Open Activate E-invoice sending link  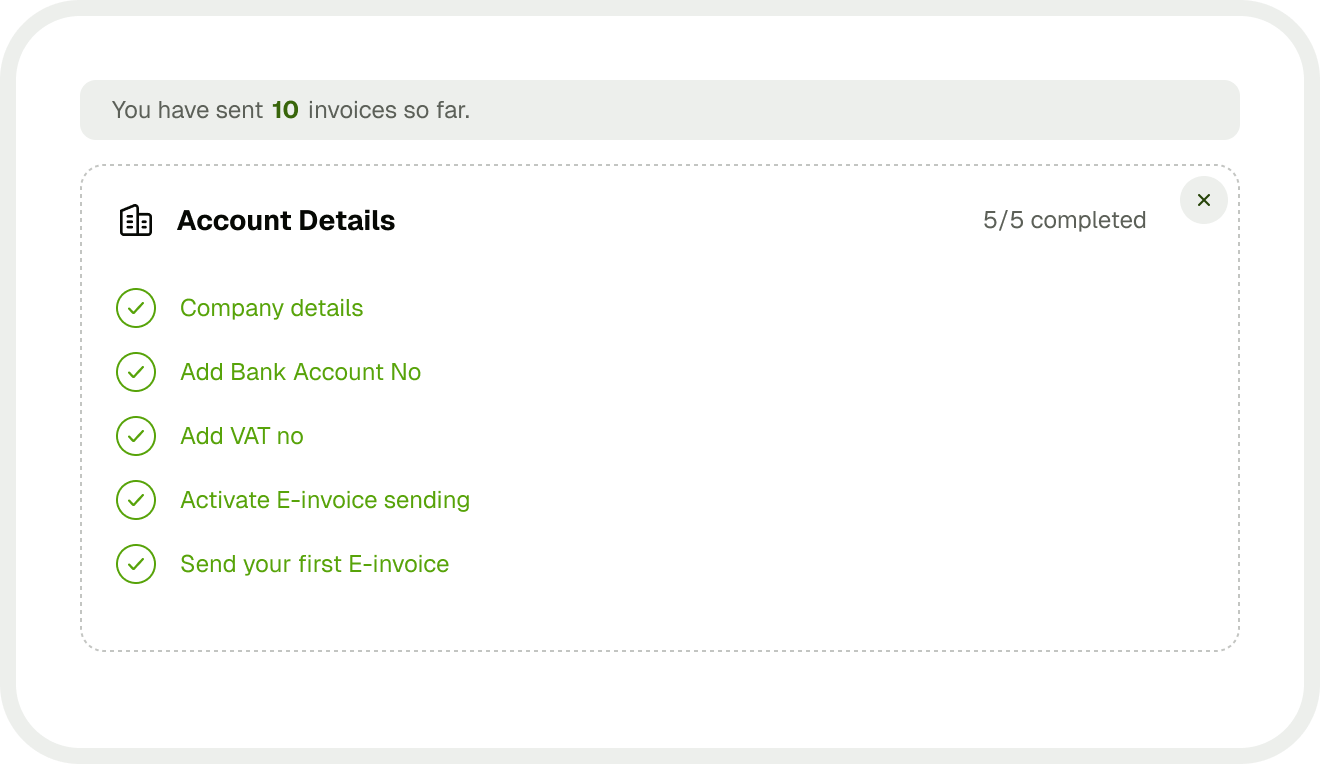[x=325, y=500]
